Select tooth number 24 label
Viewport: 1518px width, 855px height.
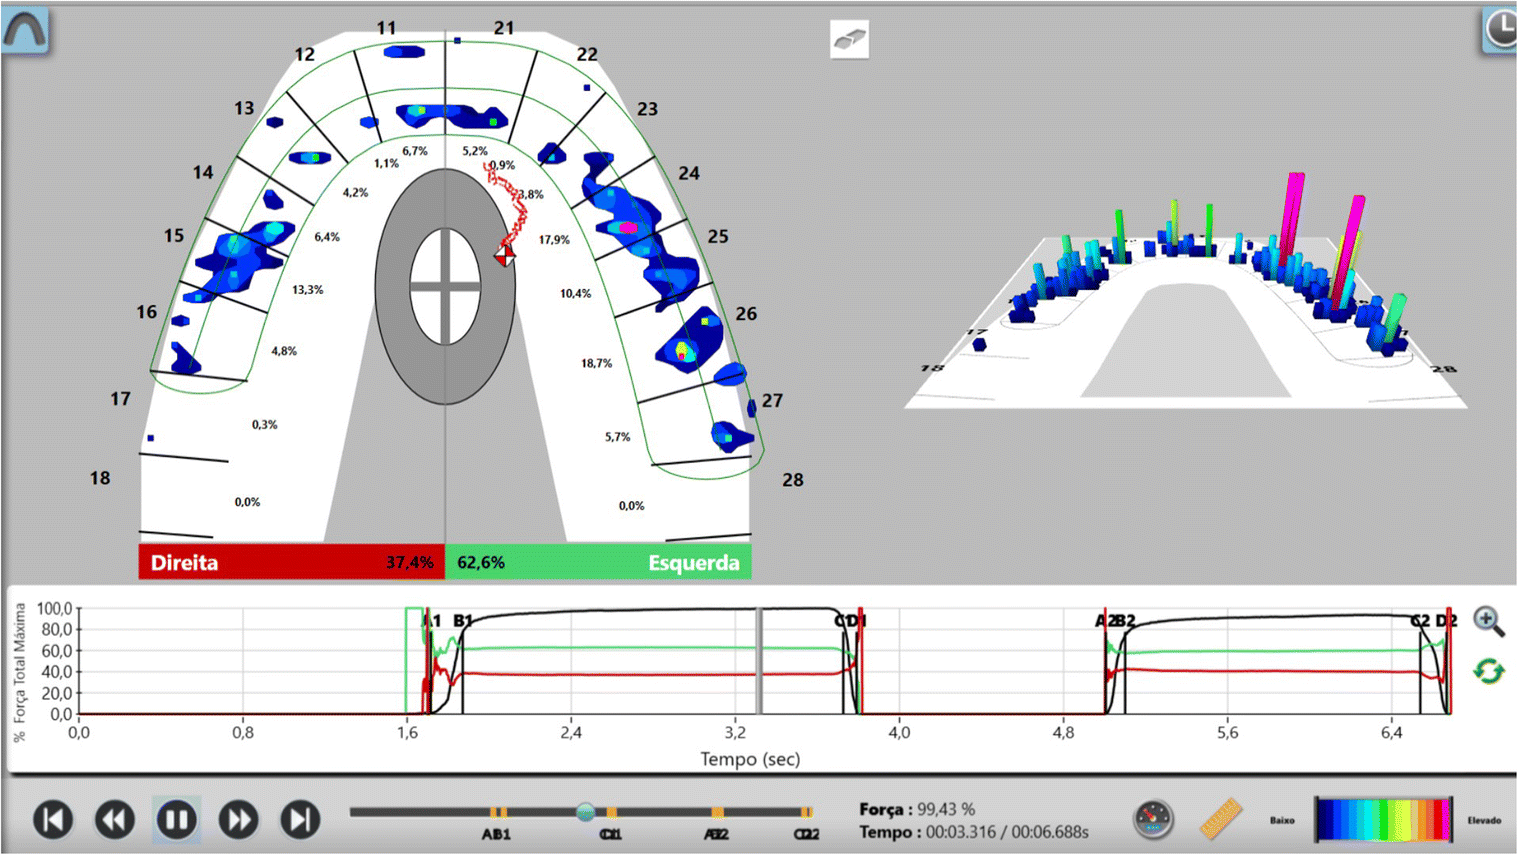tap(689, 173)
